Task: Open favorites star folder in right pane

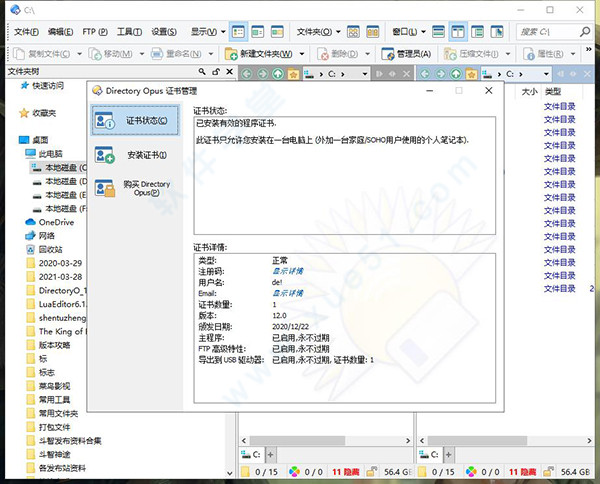Action: tap(471, 74)
